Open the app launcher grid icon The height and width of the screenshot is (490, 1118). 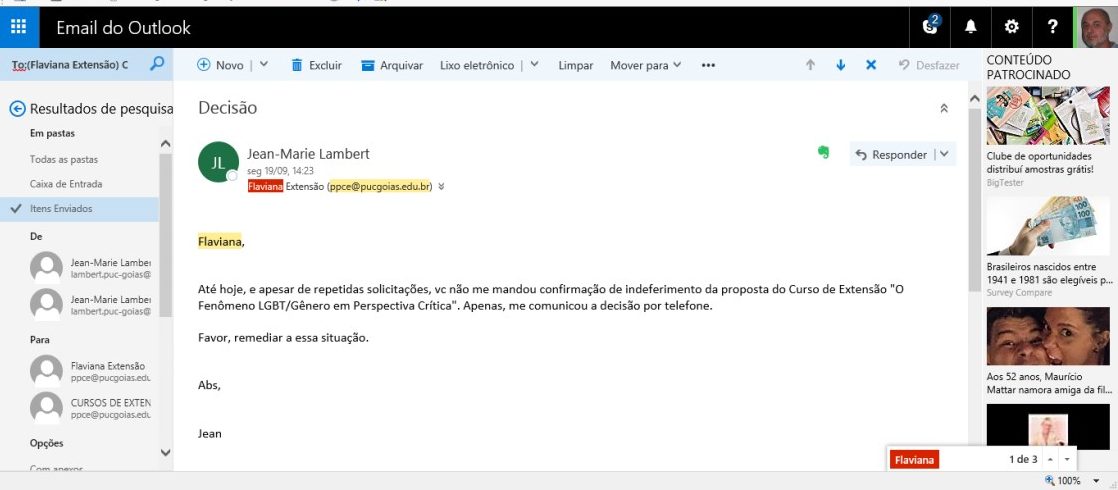[x=19, y=27]
